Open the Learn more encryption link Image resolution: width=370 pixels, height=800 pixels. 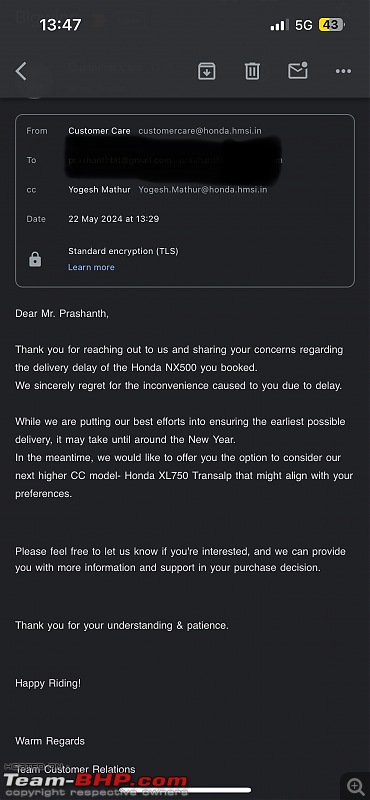pos(91,267)
